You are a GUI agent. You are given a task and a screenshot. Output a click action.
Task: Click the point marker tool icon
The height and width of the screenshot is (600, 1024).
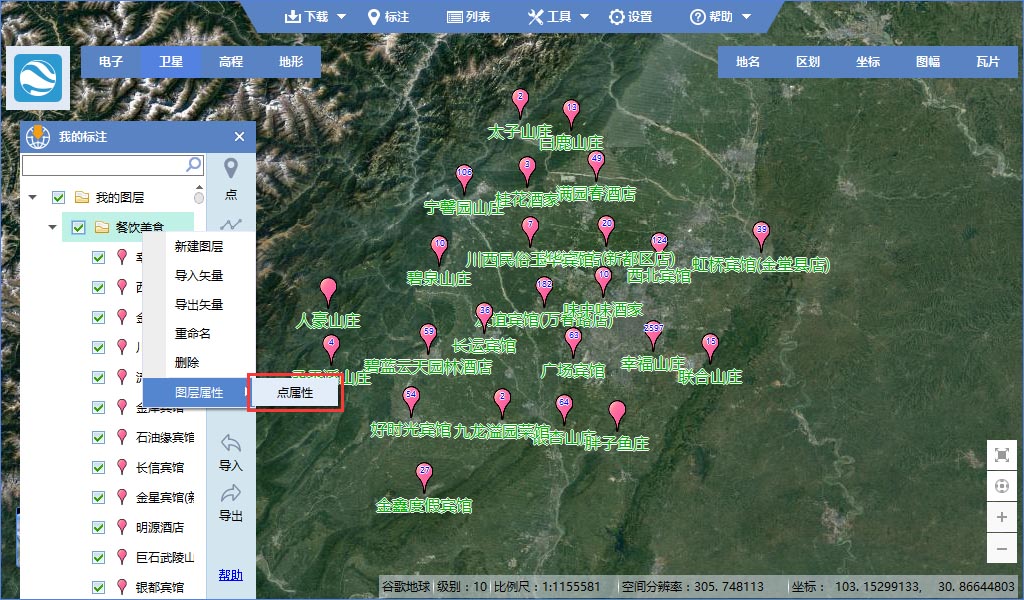[x=231, y=168]
